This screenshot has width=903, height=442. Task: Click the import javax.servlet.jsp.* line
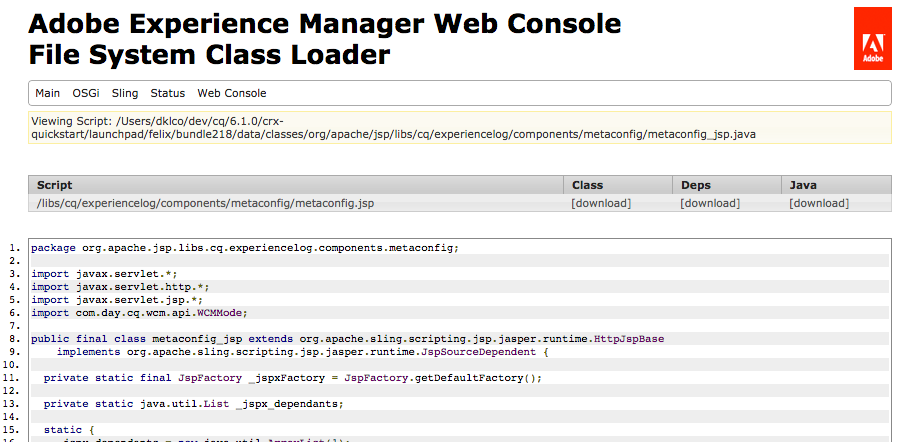117,300
